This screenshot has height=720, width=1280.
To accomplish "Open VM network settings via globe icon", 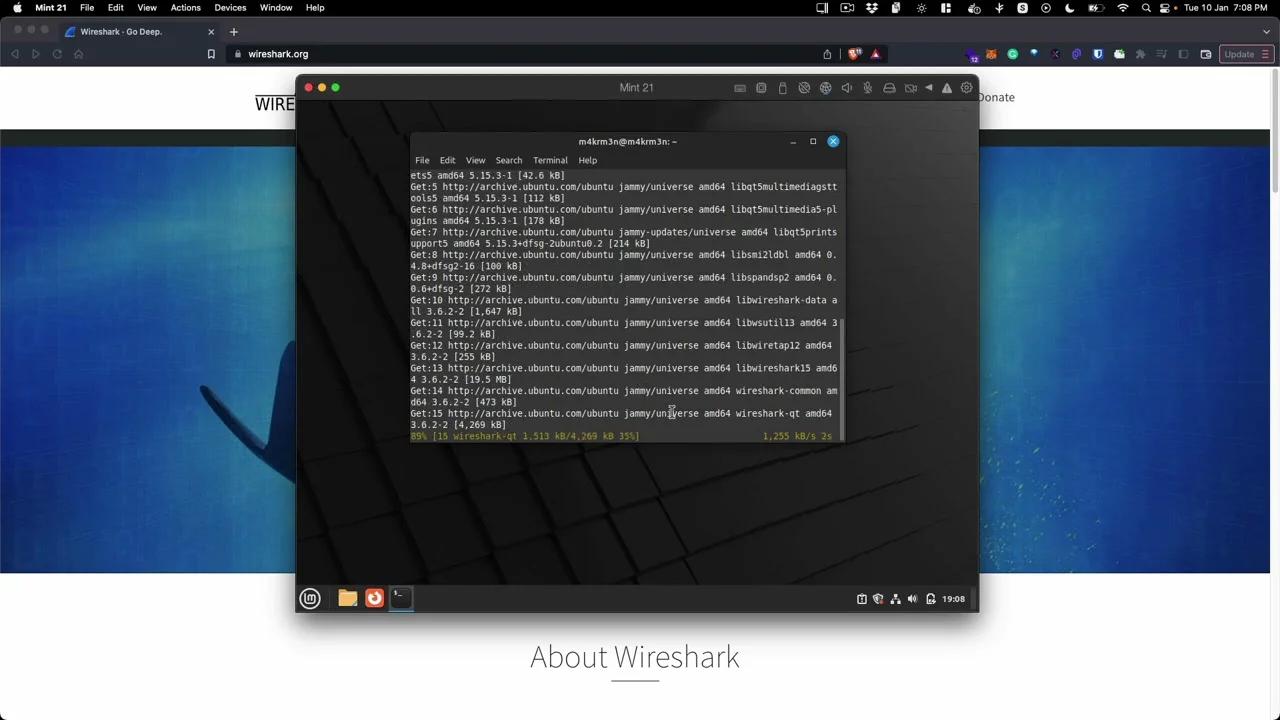I will click(x=826, y=88).
